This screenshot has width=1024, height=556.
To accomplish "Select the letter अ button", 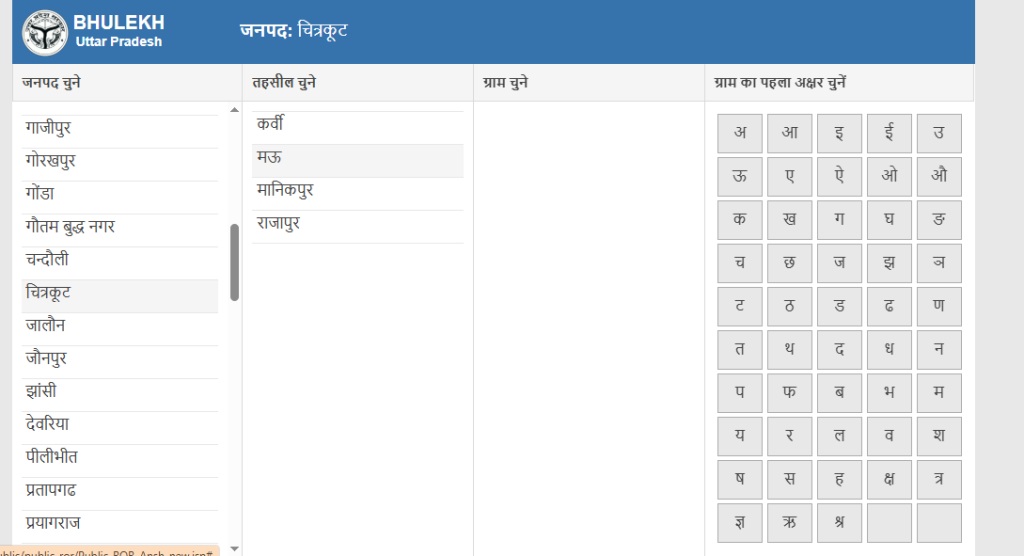I will (739, 133).
